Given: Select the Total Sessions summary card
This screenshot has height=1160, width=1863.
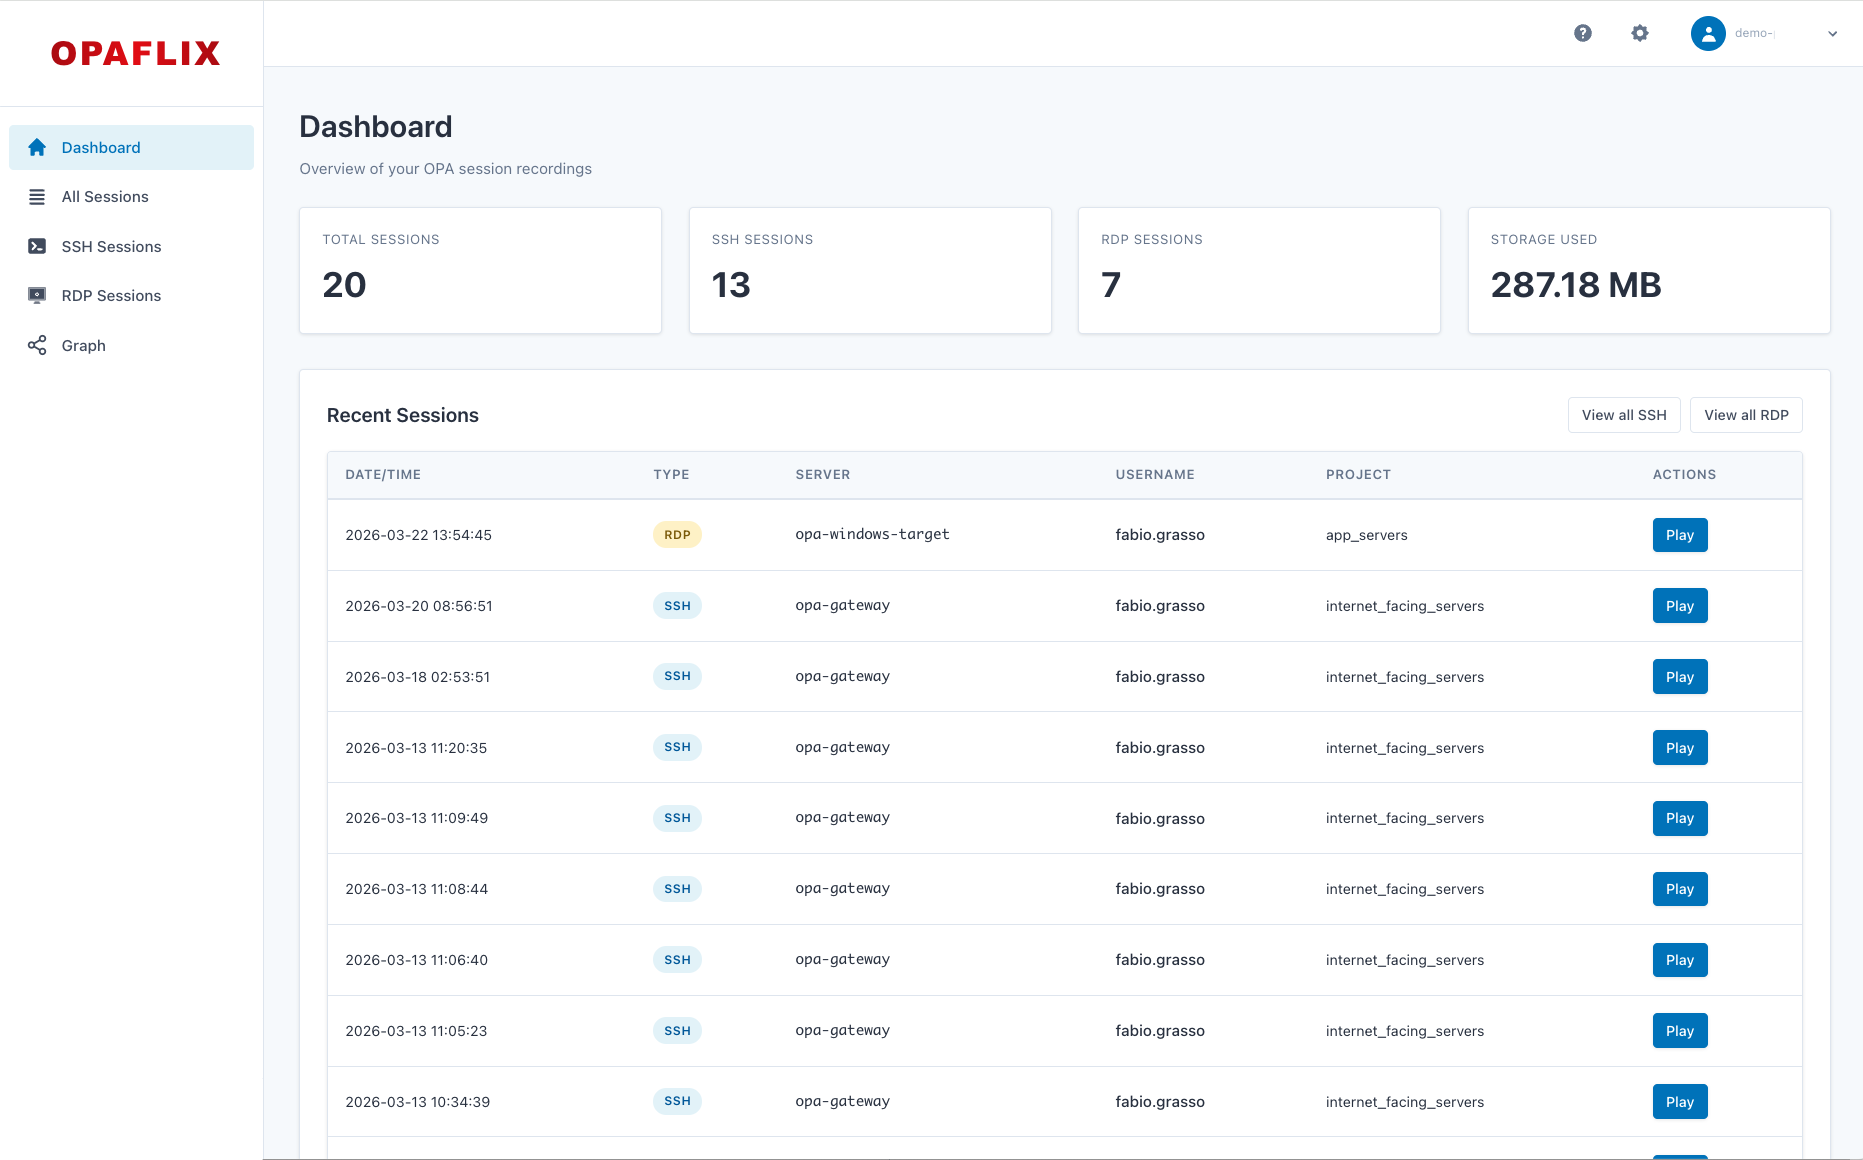Looking at the screenshot, I should (x=480, y=270).
